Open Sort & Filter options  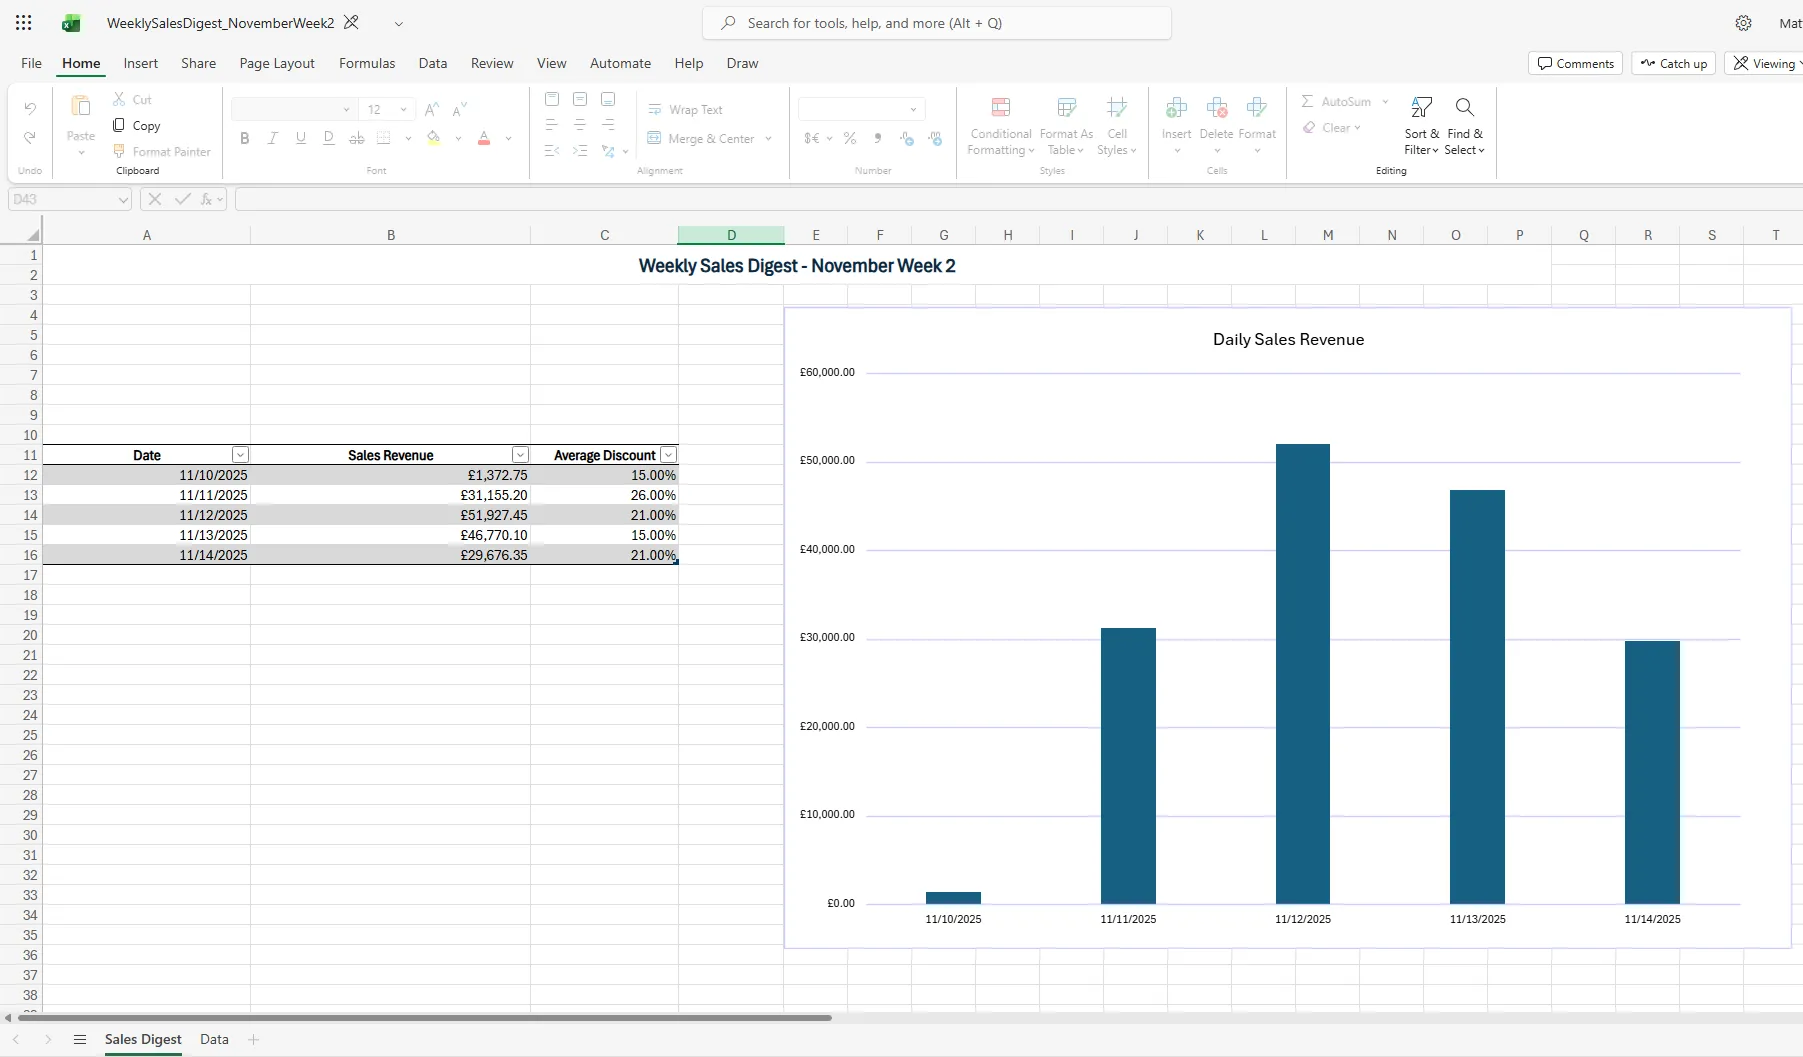click(1421, 128)
